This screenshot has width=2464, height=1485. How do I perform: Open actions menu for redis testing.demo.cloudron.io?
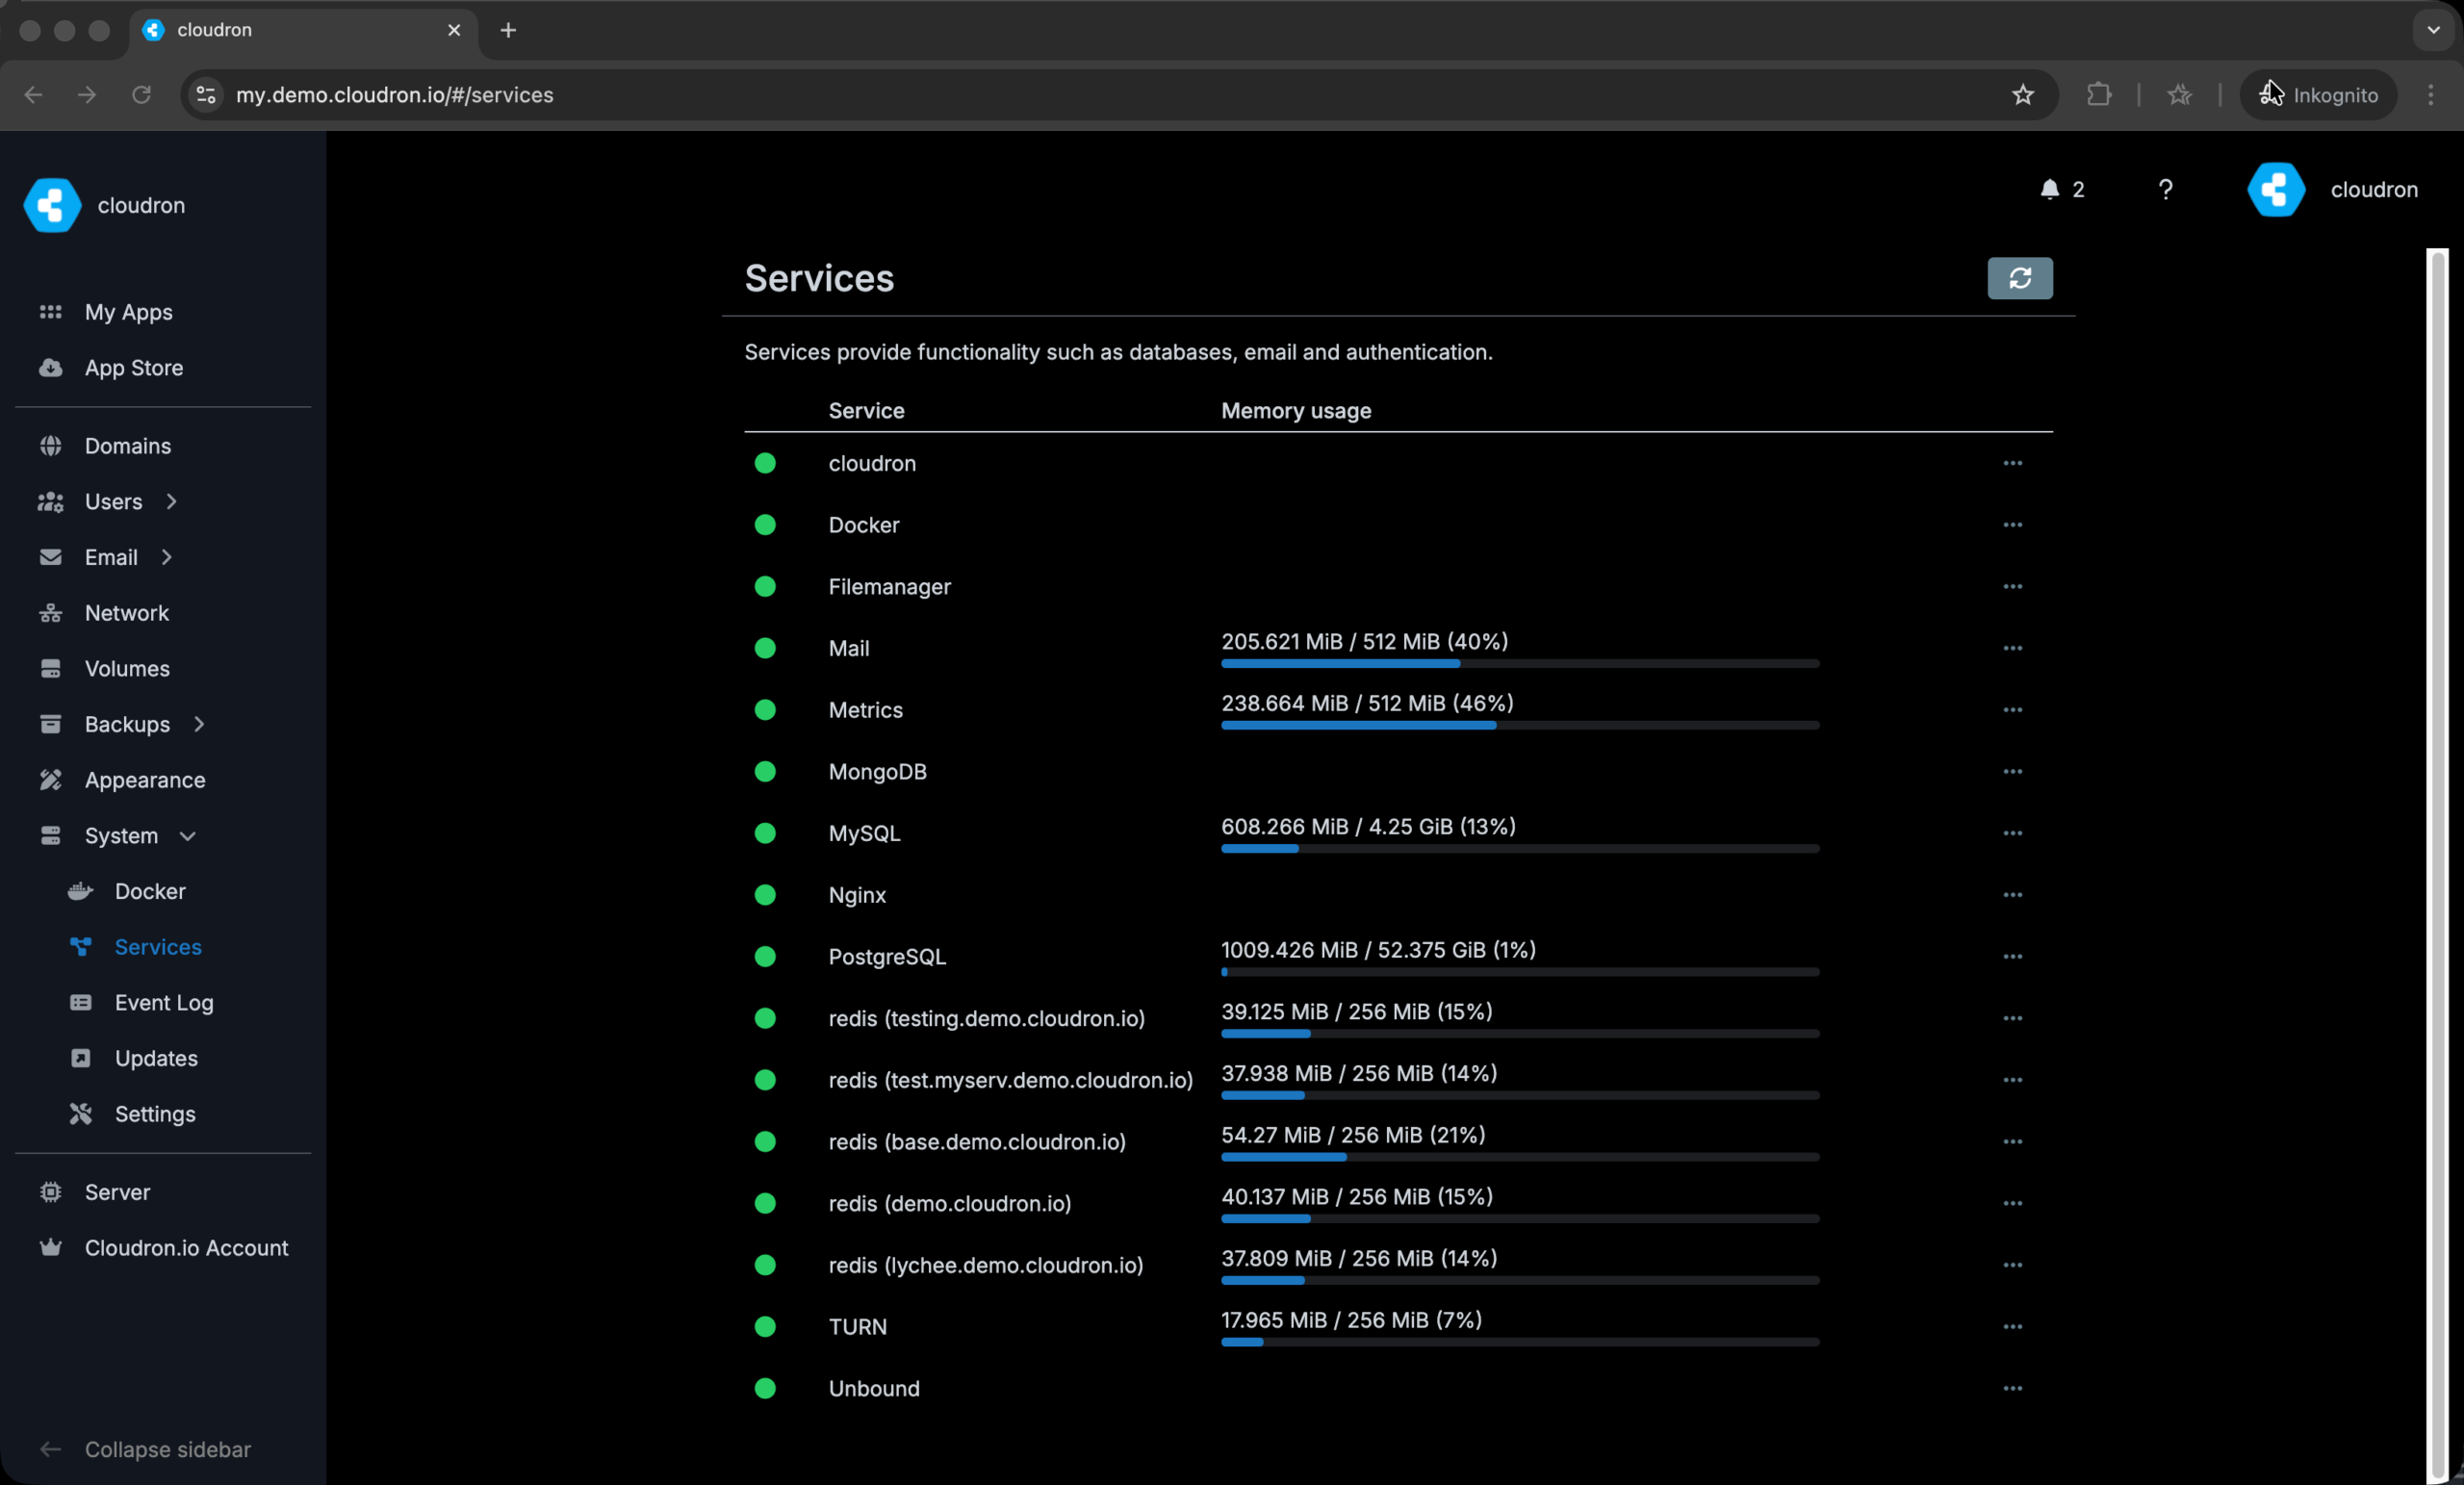[x=2012, y=1018]
